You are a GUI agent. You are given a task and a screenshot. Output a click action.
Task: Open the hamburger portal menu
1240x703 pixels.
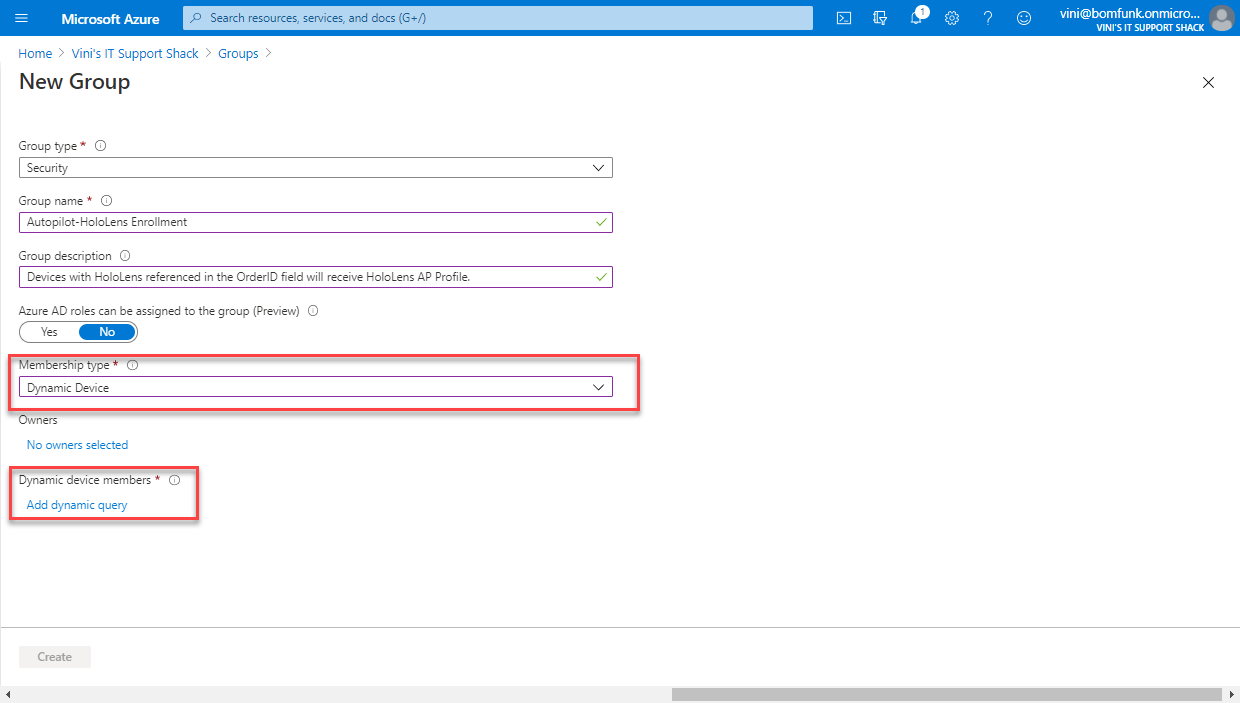coord(22,18)
